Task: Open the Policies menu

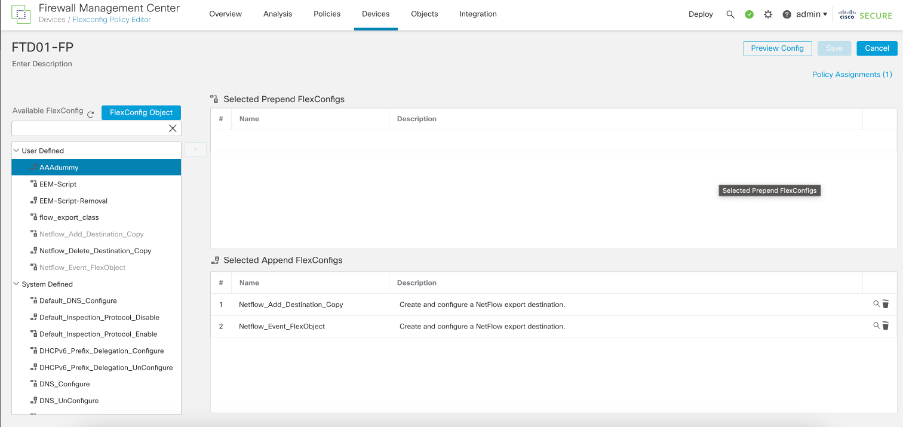Action: click(x=327, y=14)
